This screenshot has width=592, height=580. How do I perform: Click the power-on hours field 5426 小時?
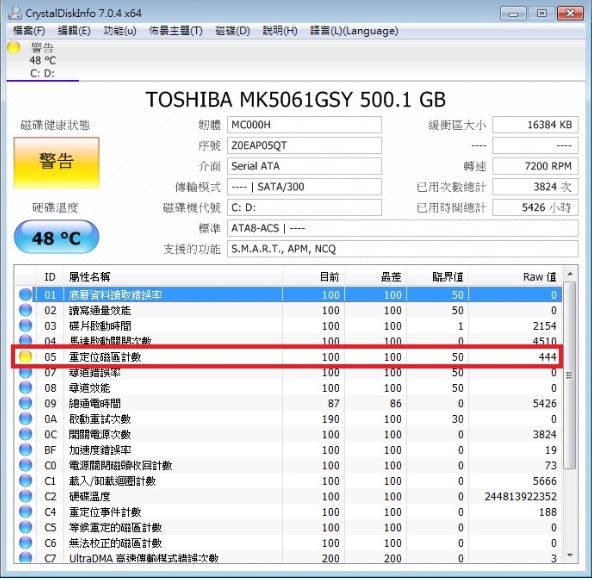[535, 207]
